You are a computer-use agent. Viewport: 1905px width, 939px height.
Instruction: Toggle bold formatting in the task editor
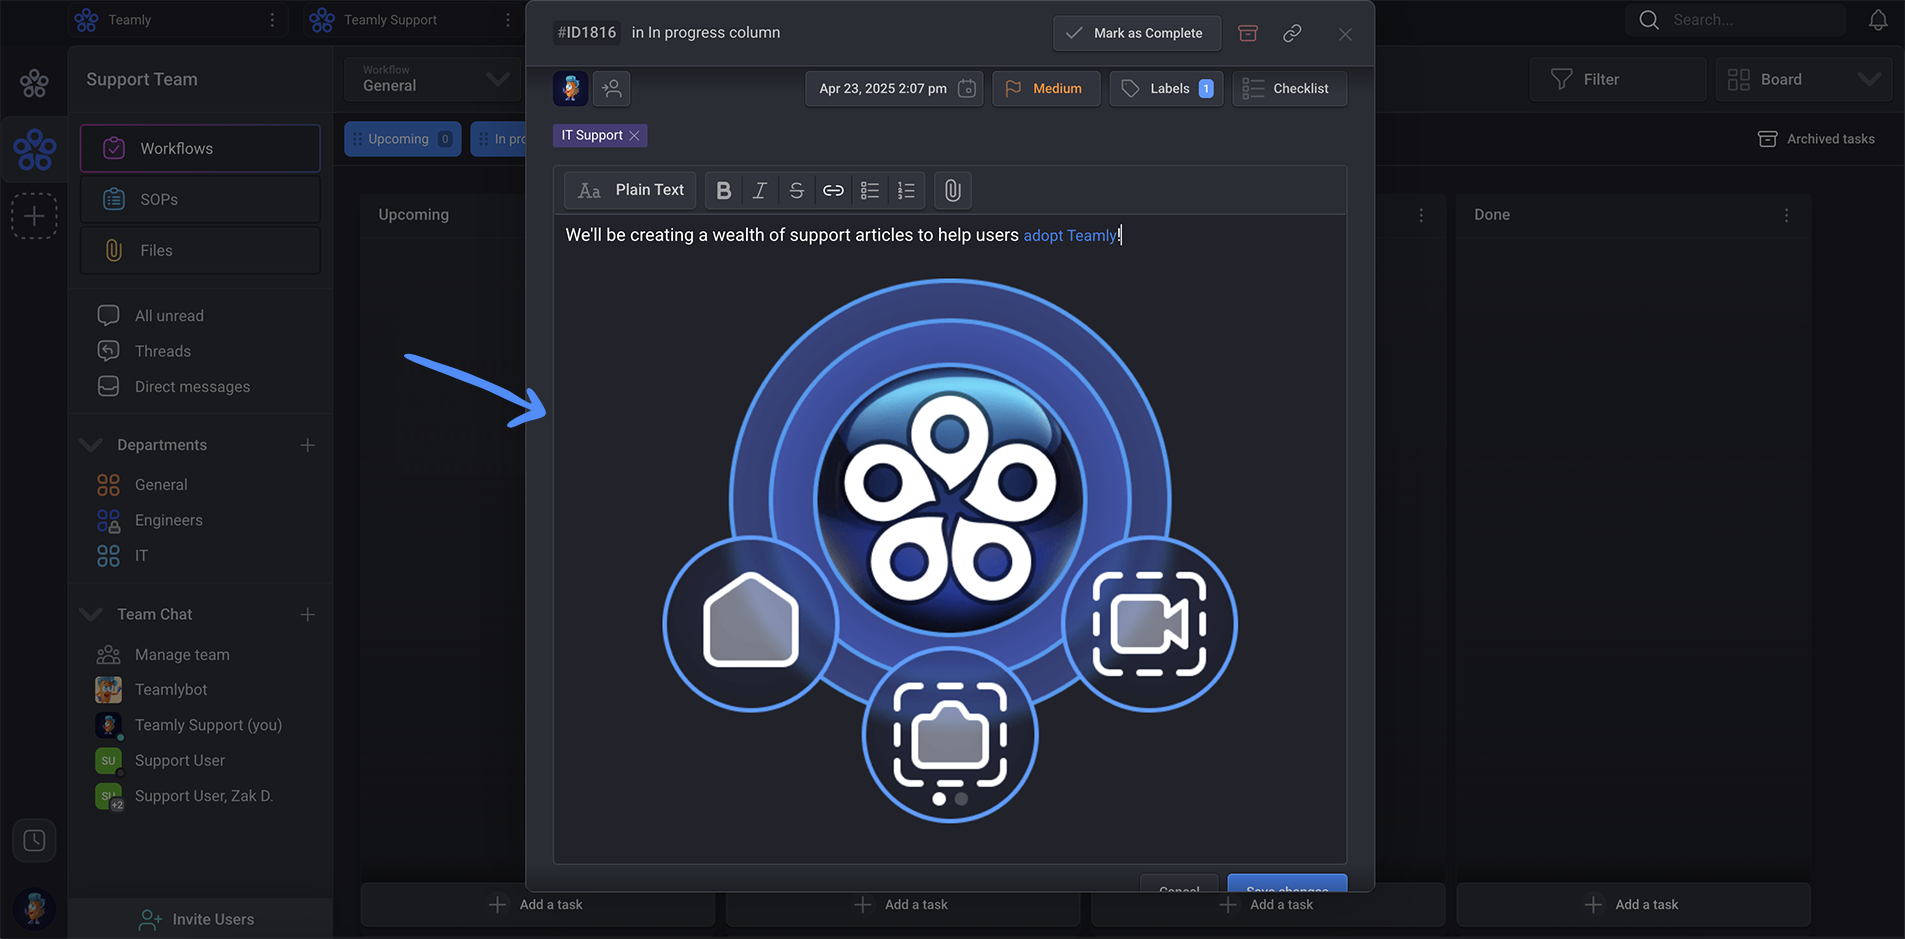click(724, 190)
